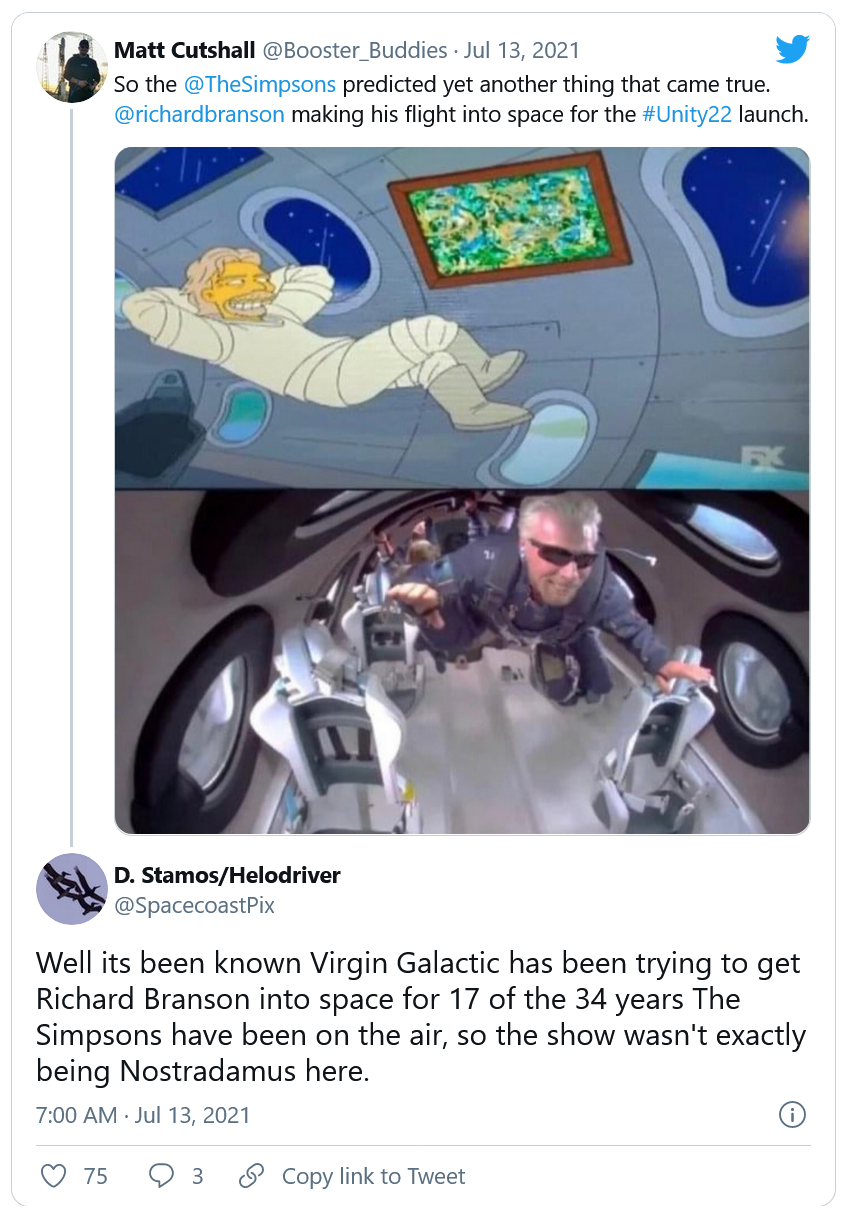Like the tweet with the heart icon
847x1225 pixels.
point(53,1176)
